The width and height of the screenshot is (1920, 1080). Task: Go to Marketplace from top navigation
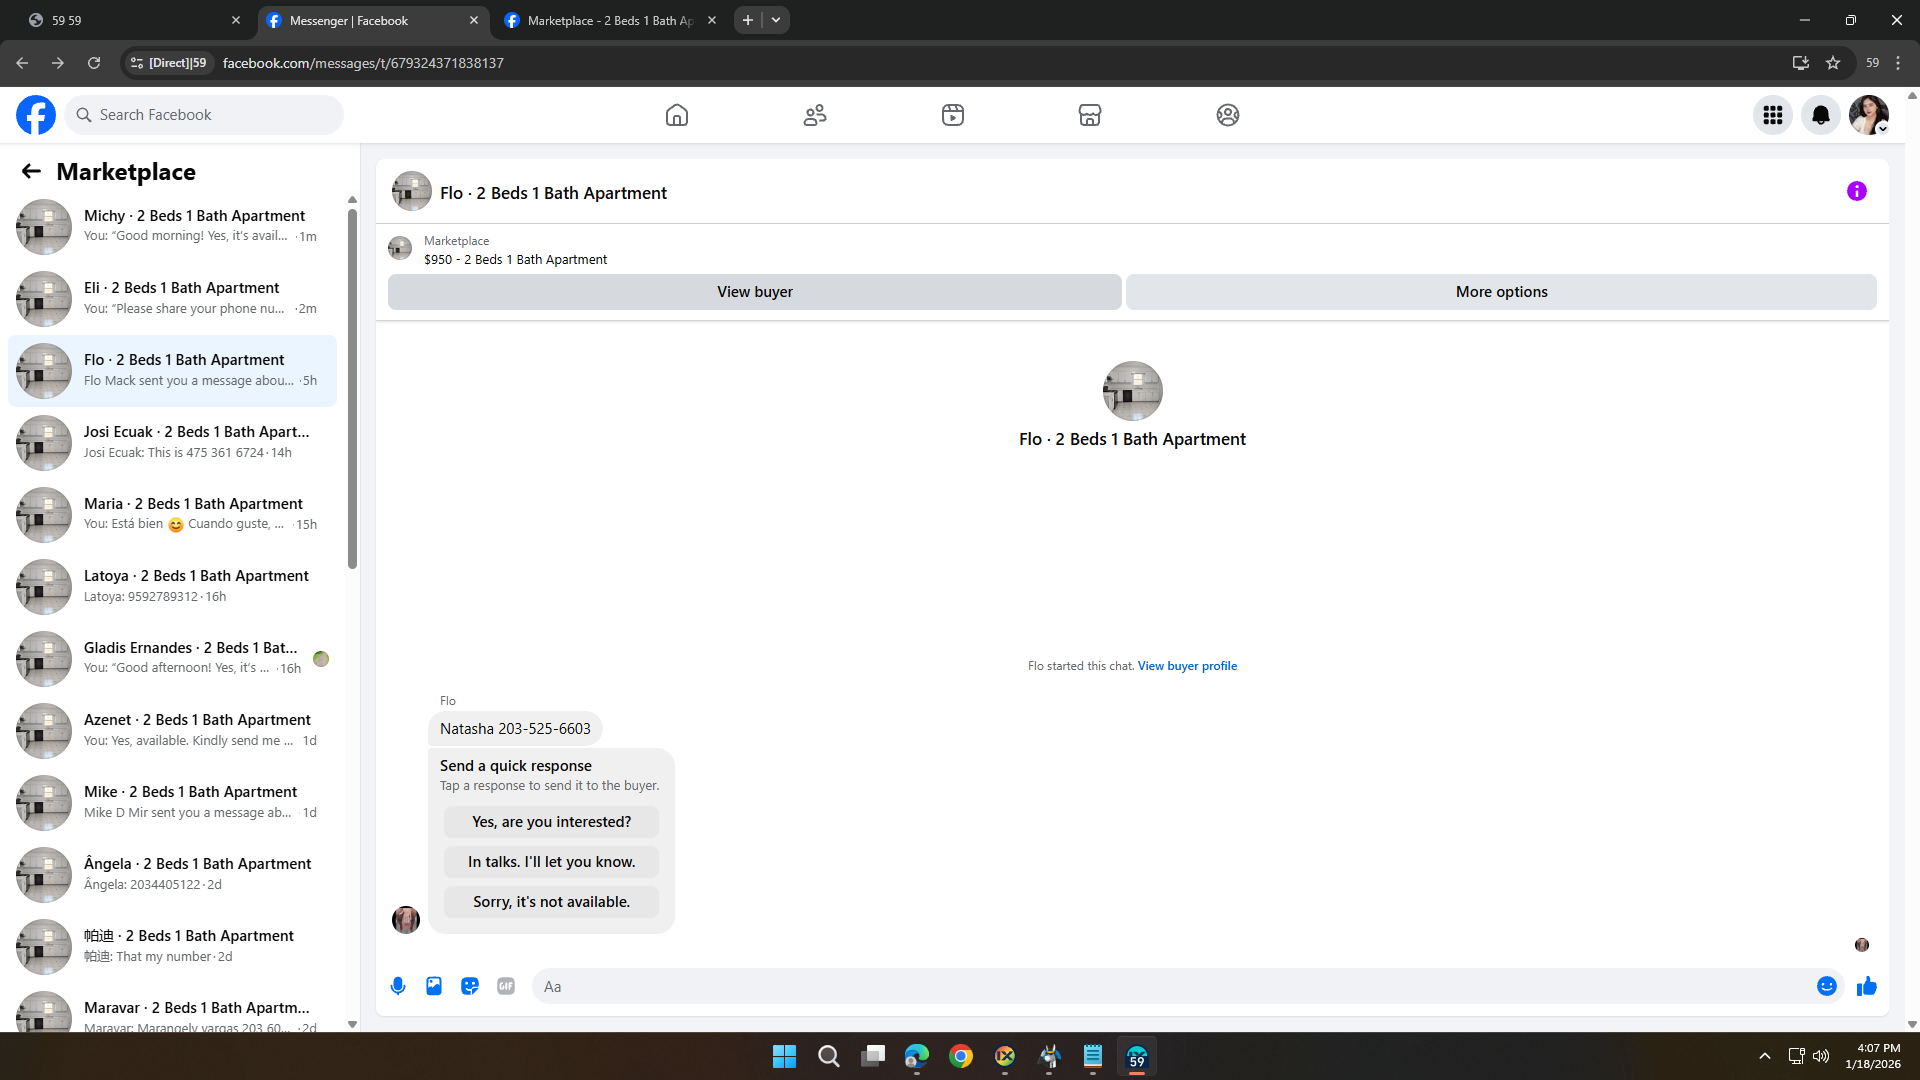pos(1090,115)
